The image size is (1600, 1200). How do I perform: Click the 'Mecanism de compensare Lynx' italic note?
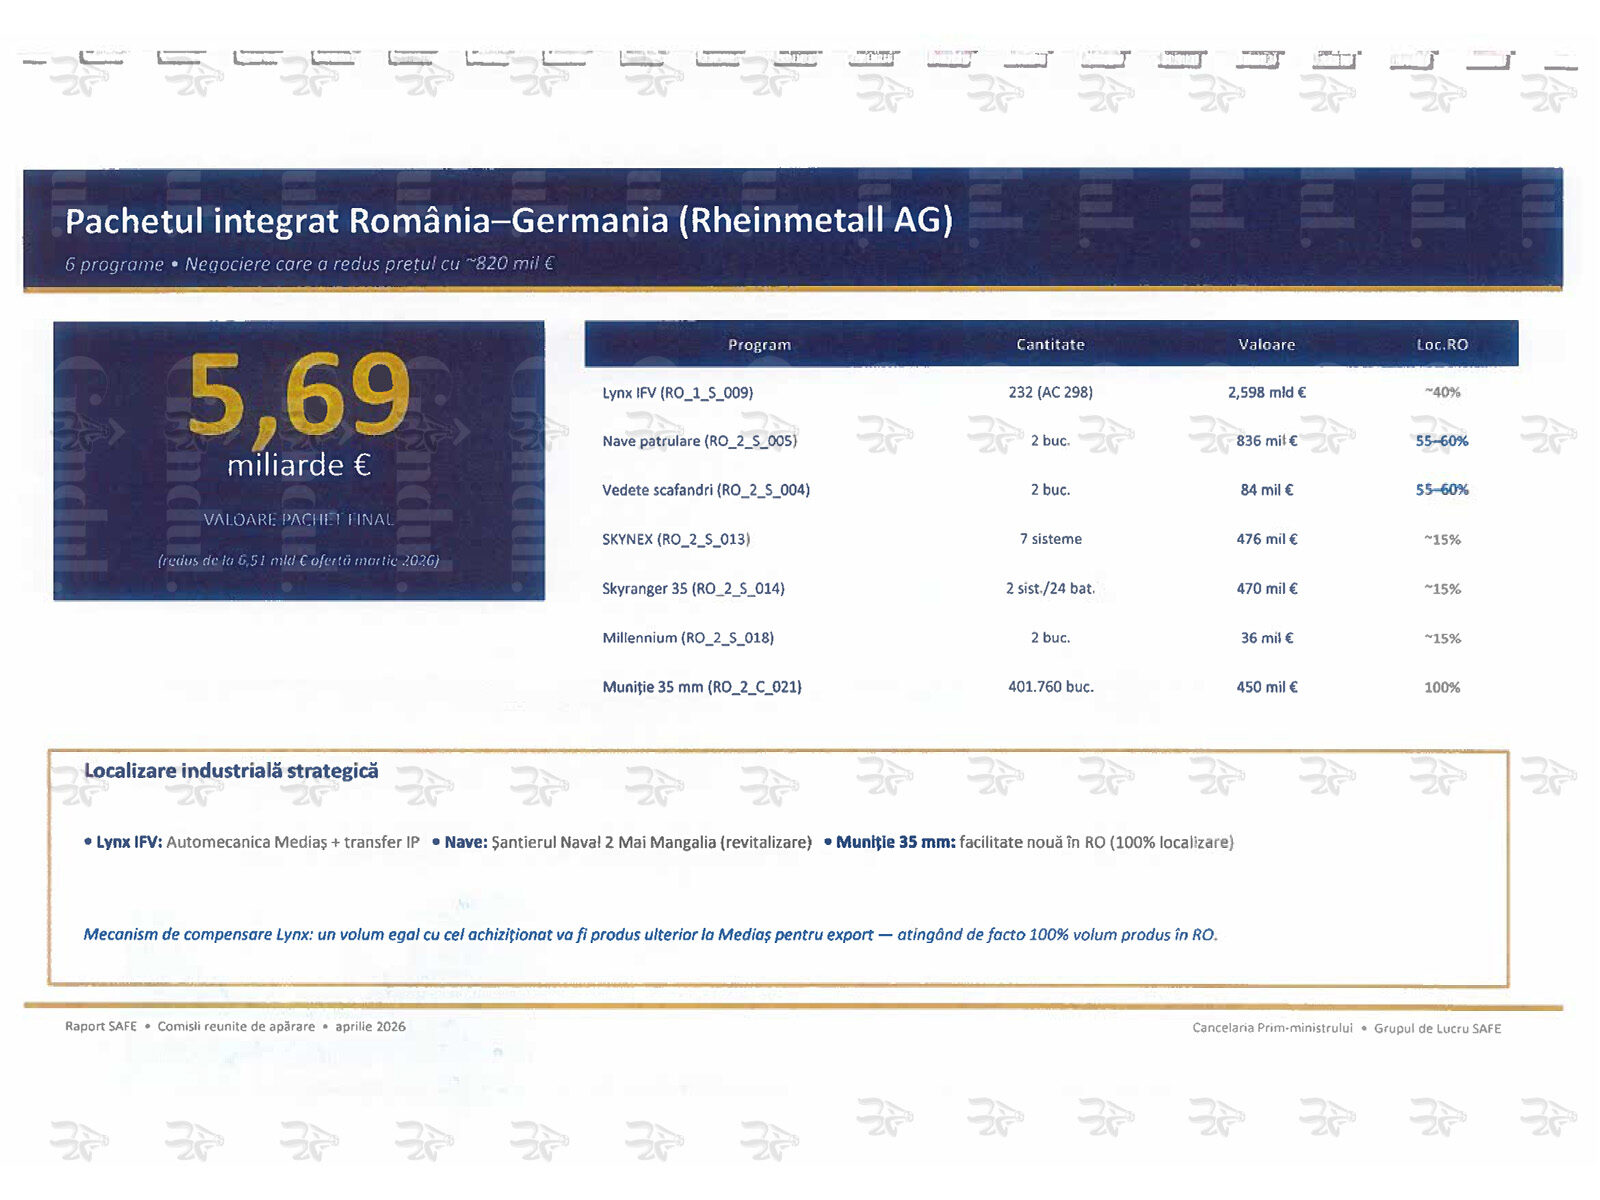click(x=650, y=935)
